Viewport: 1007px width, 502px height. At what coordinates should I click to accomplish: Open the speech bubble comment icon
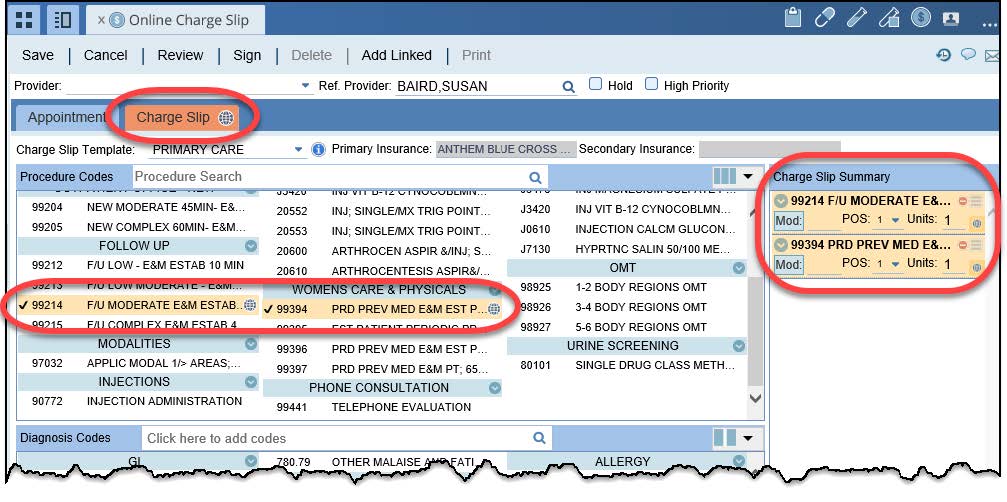[x=968, y=56]
